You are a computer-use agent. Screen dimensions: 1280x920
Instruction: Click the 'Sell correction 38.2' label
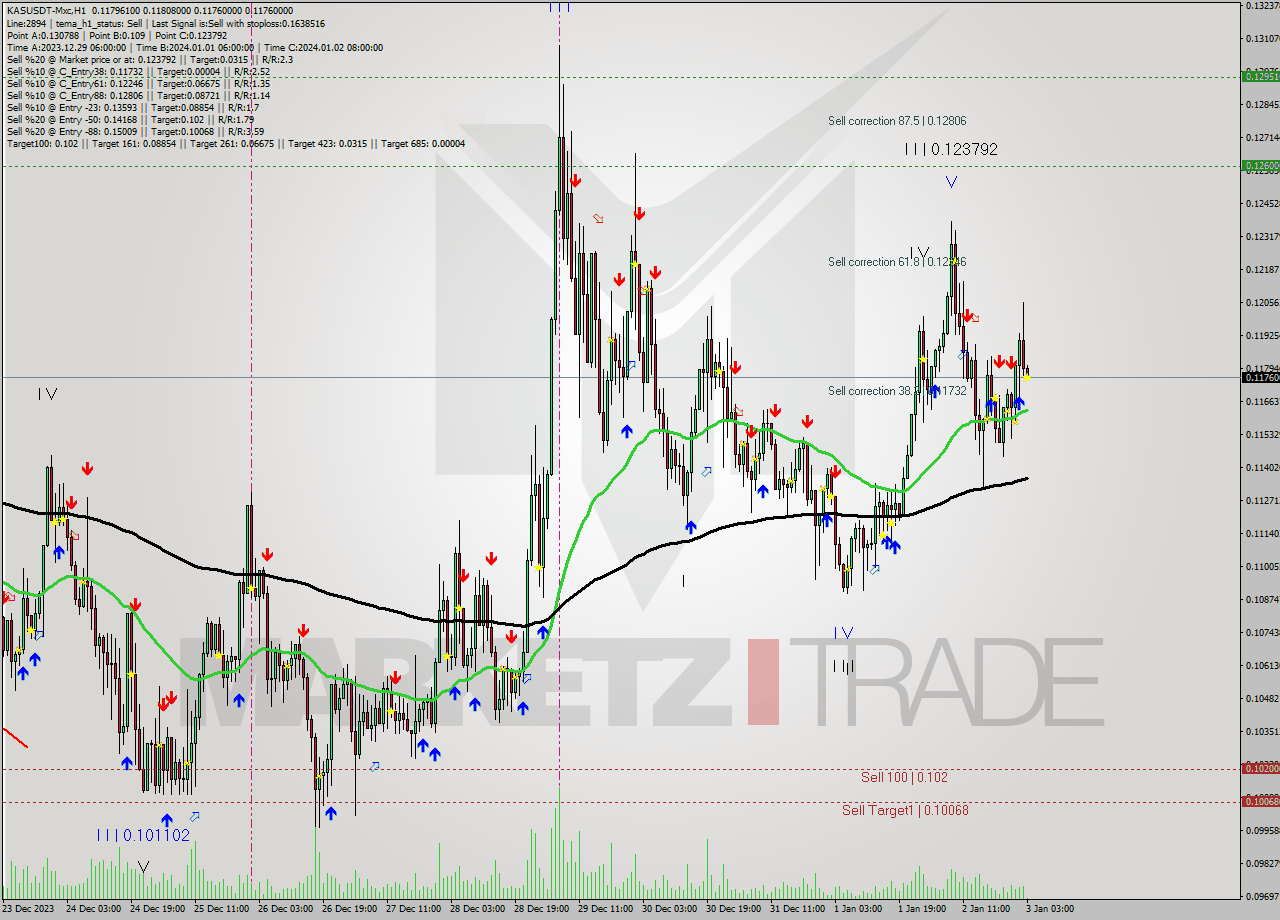pos(897,391)
